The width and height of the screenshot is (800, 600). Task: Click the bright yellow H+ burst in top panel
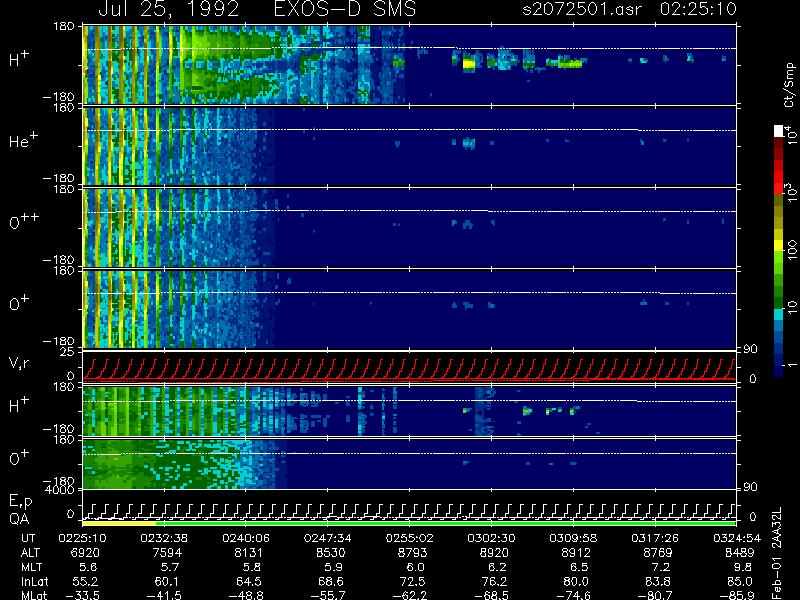tap(468, 64)
